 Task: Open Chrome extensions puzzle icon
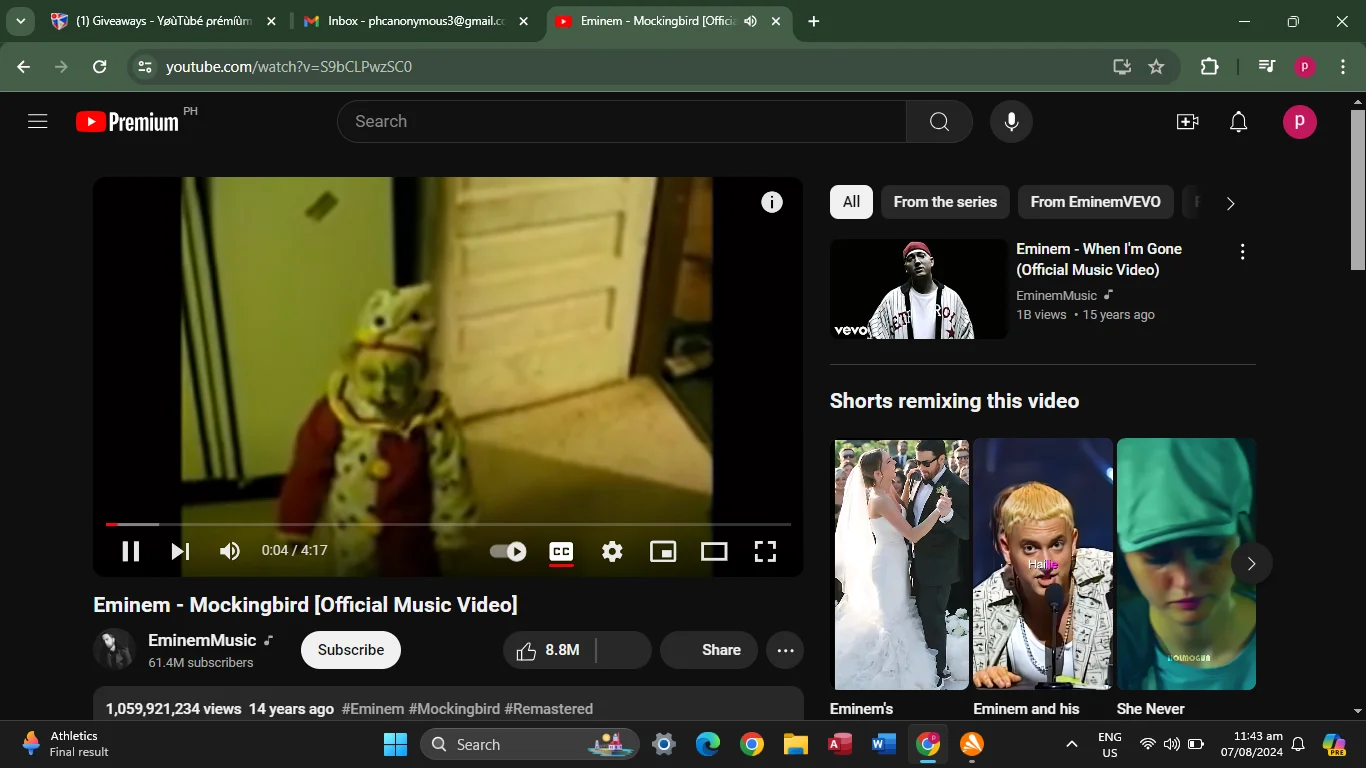click(x=1209, y=66)
